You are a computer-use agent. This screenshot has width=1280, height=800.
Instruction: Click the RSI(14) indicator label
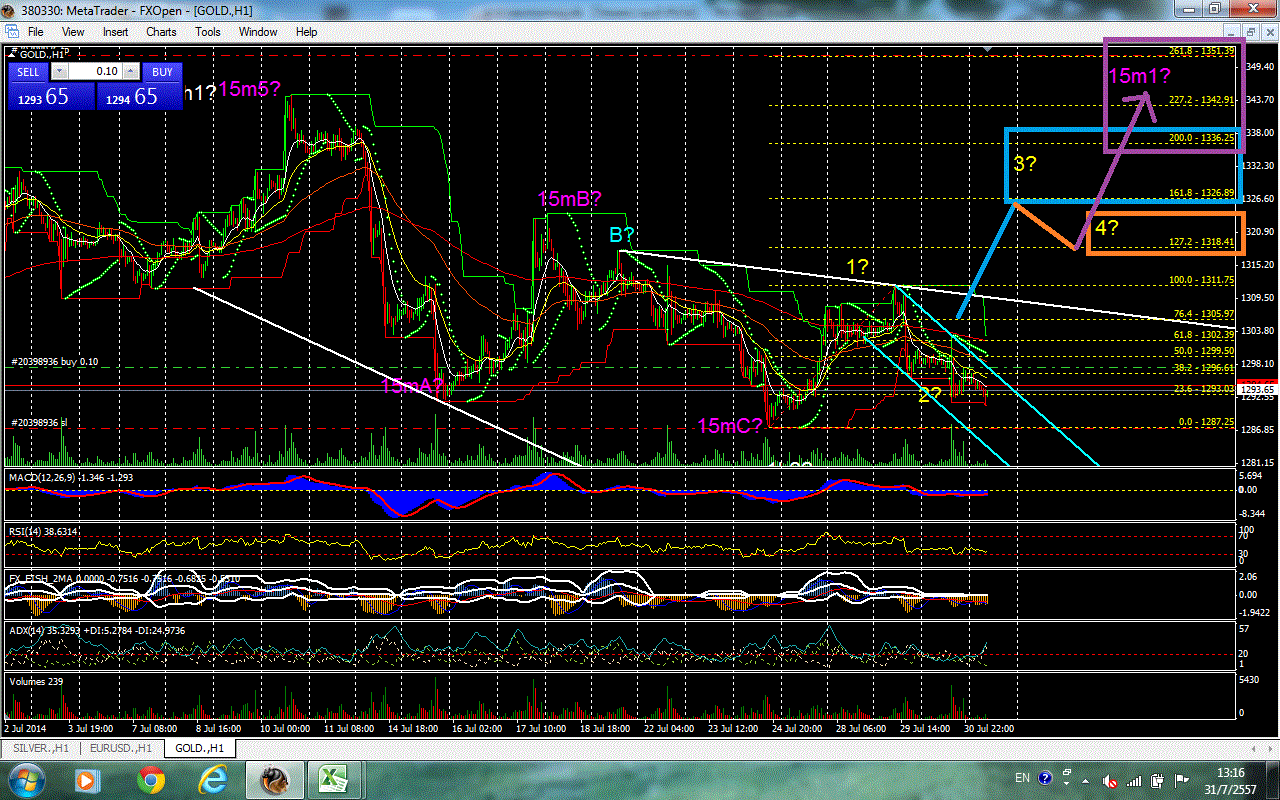[x=42, y=531]
